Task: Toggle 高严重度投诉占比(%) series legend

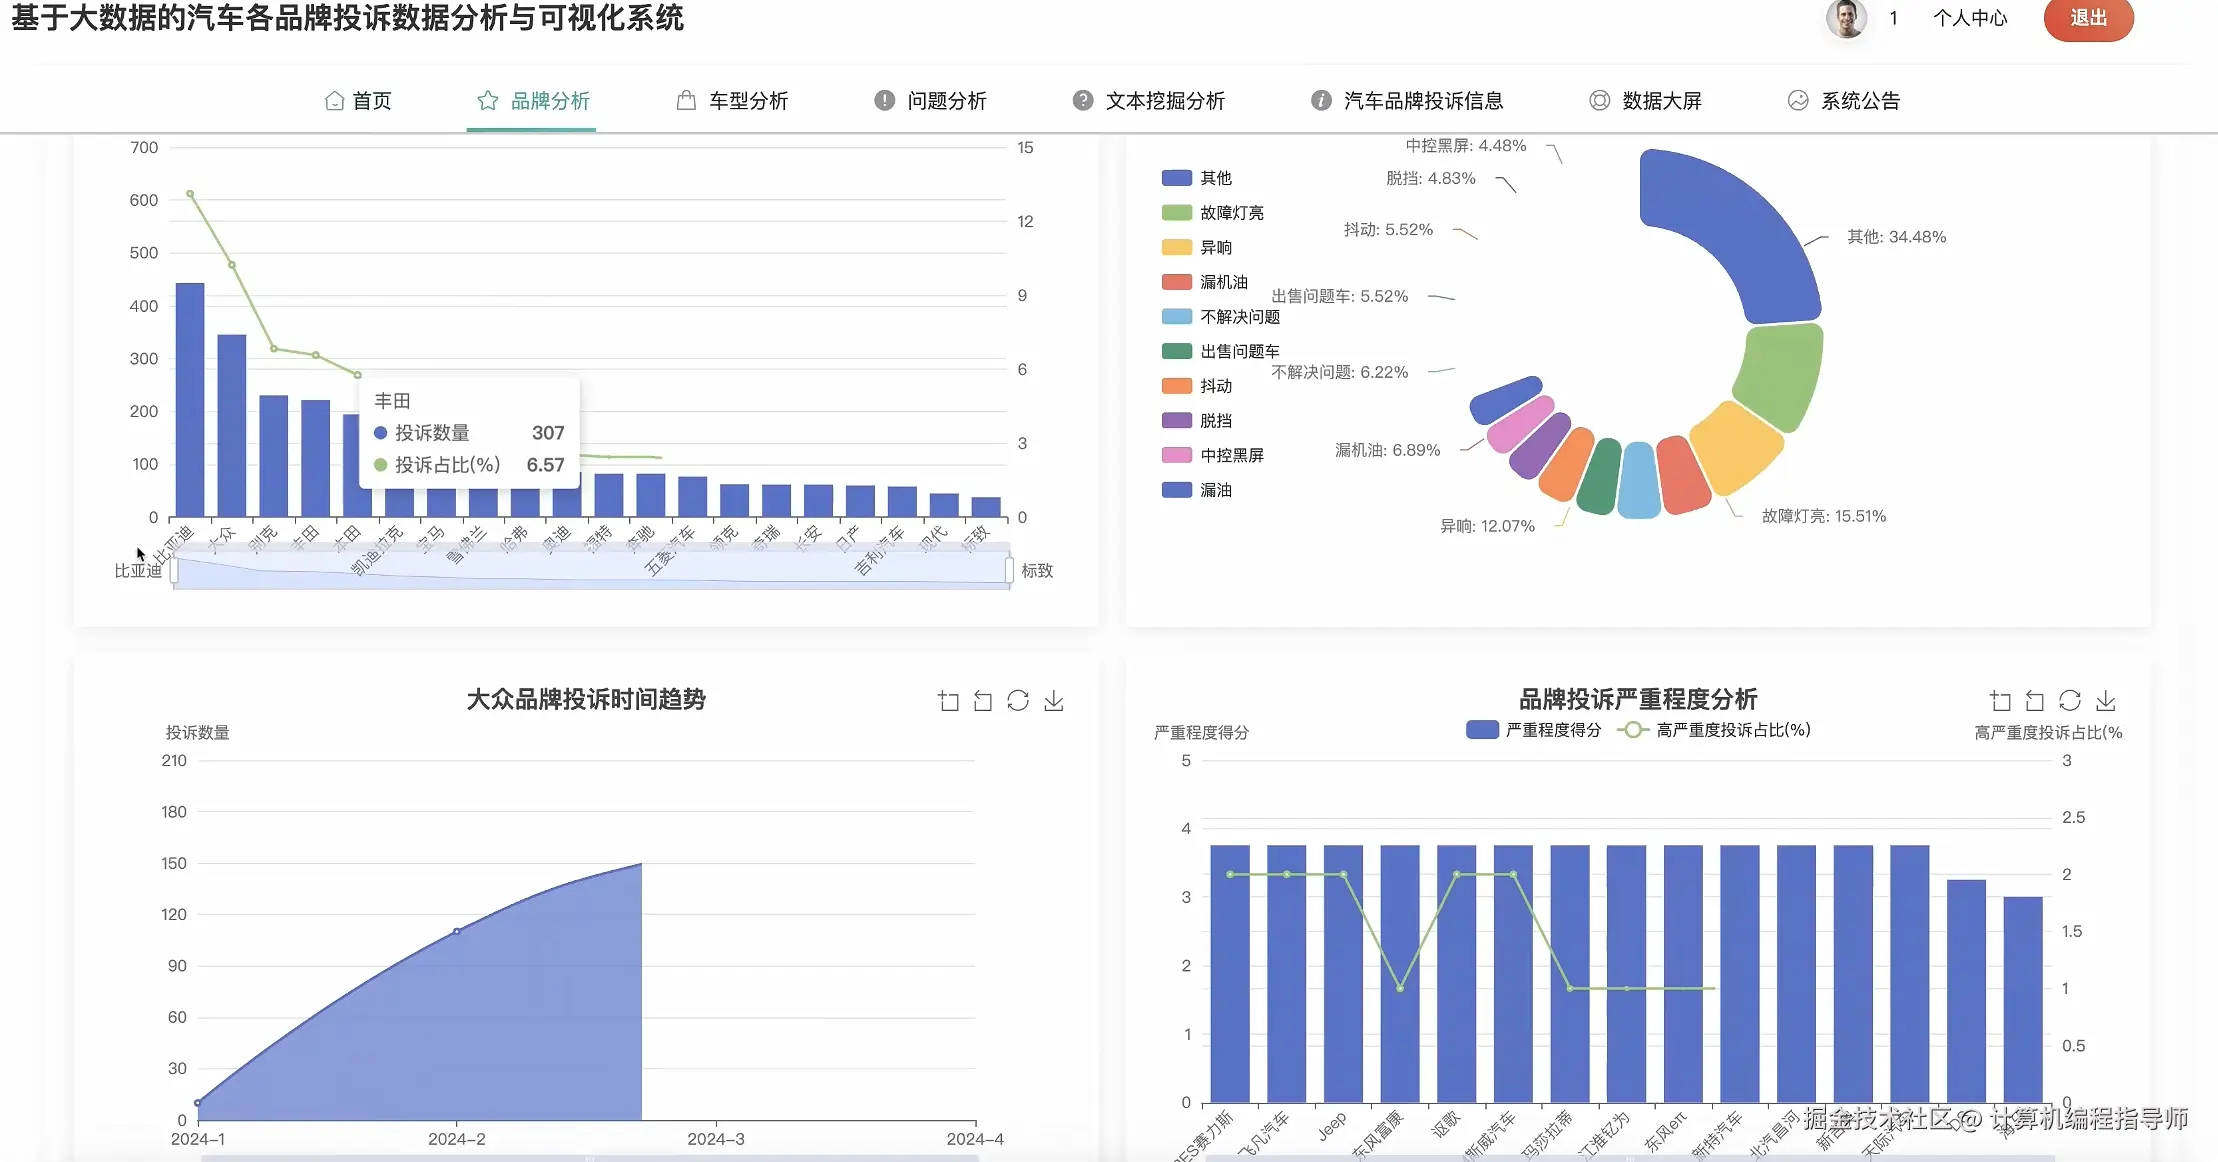Action: click(1714, 730)
